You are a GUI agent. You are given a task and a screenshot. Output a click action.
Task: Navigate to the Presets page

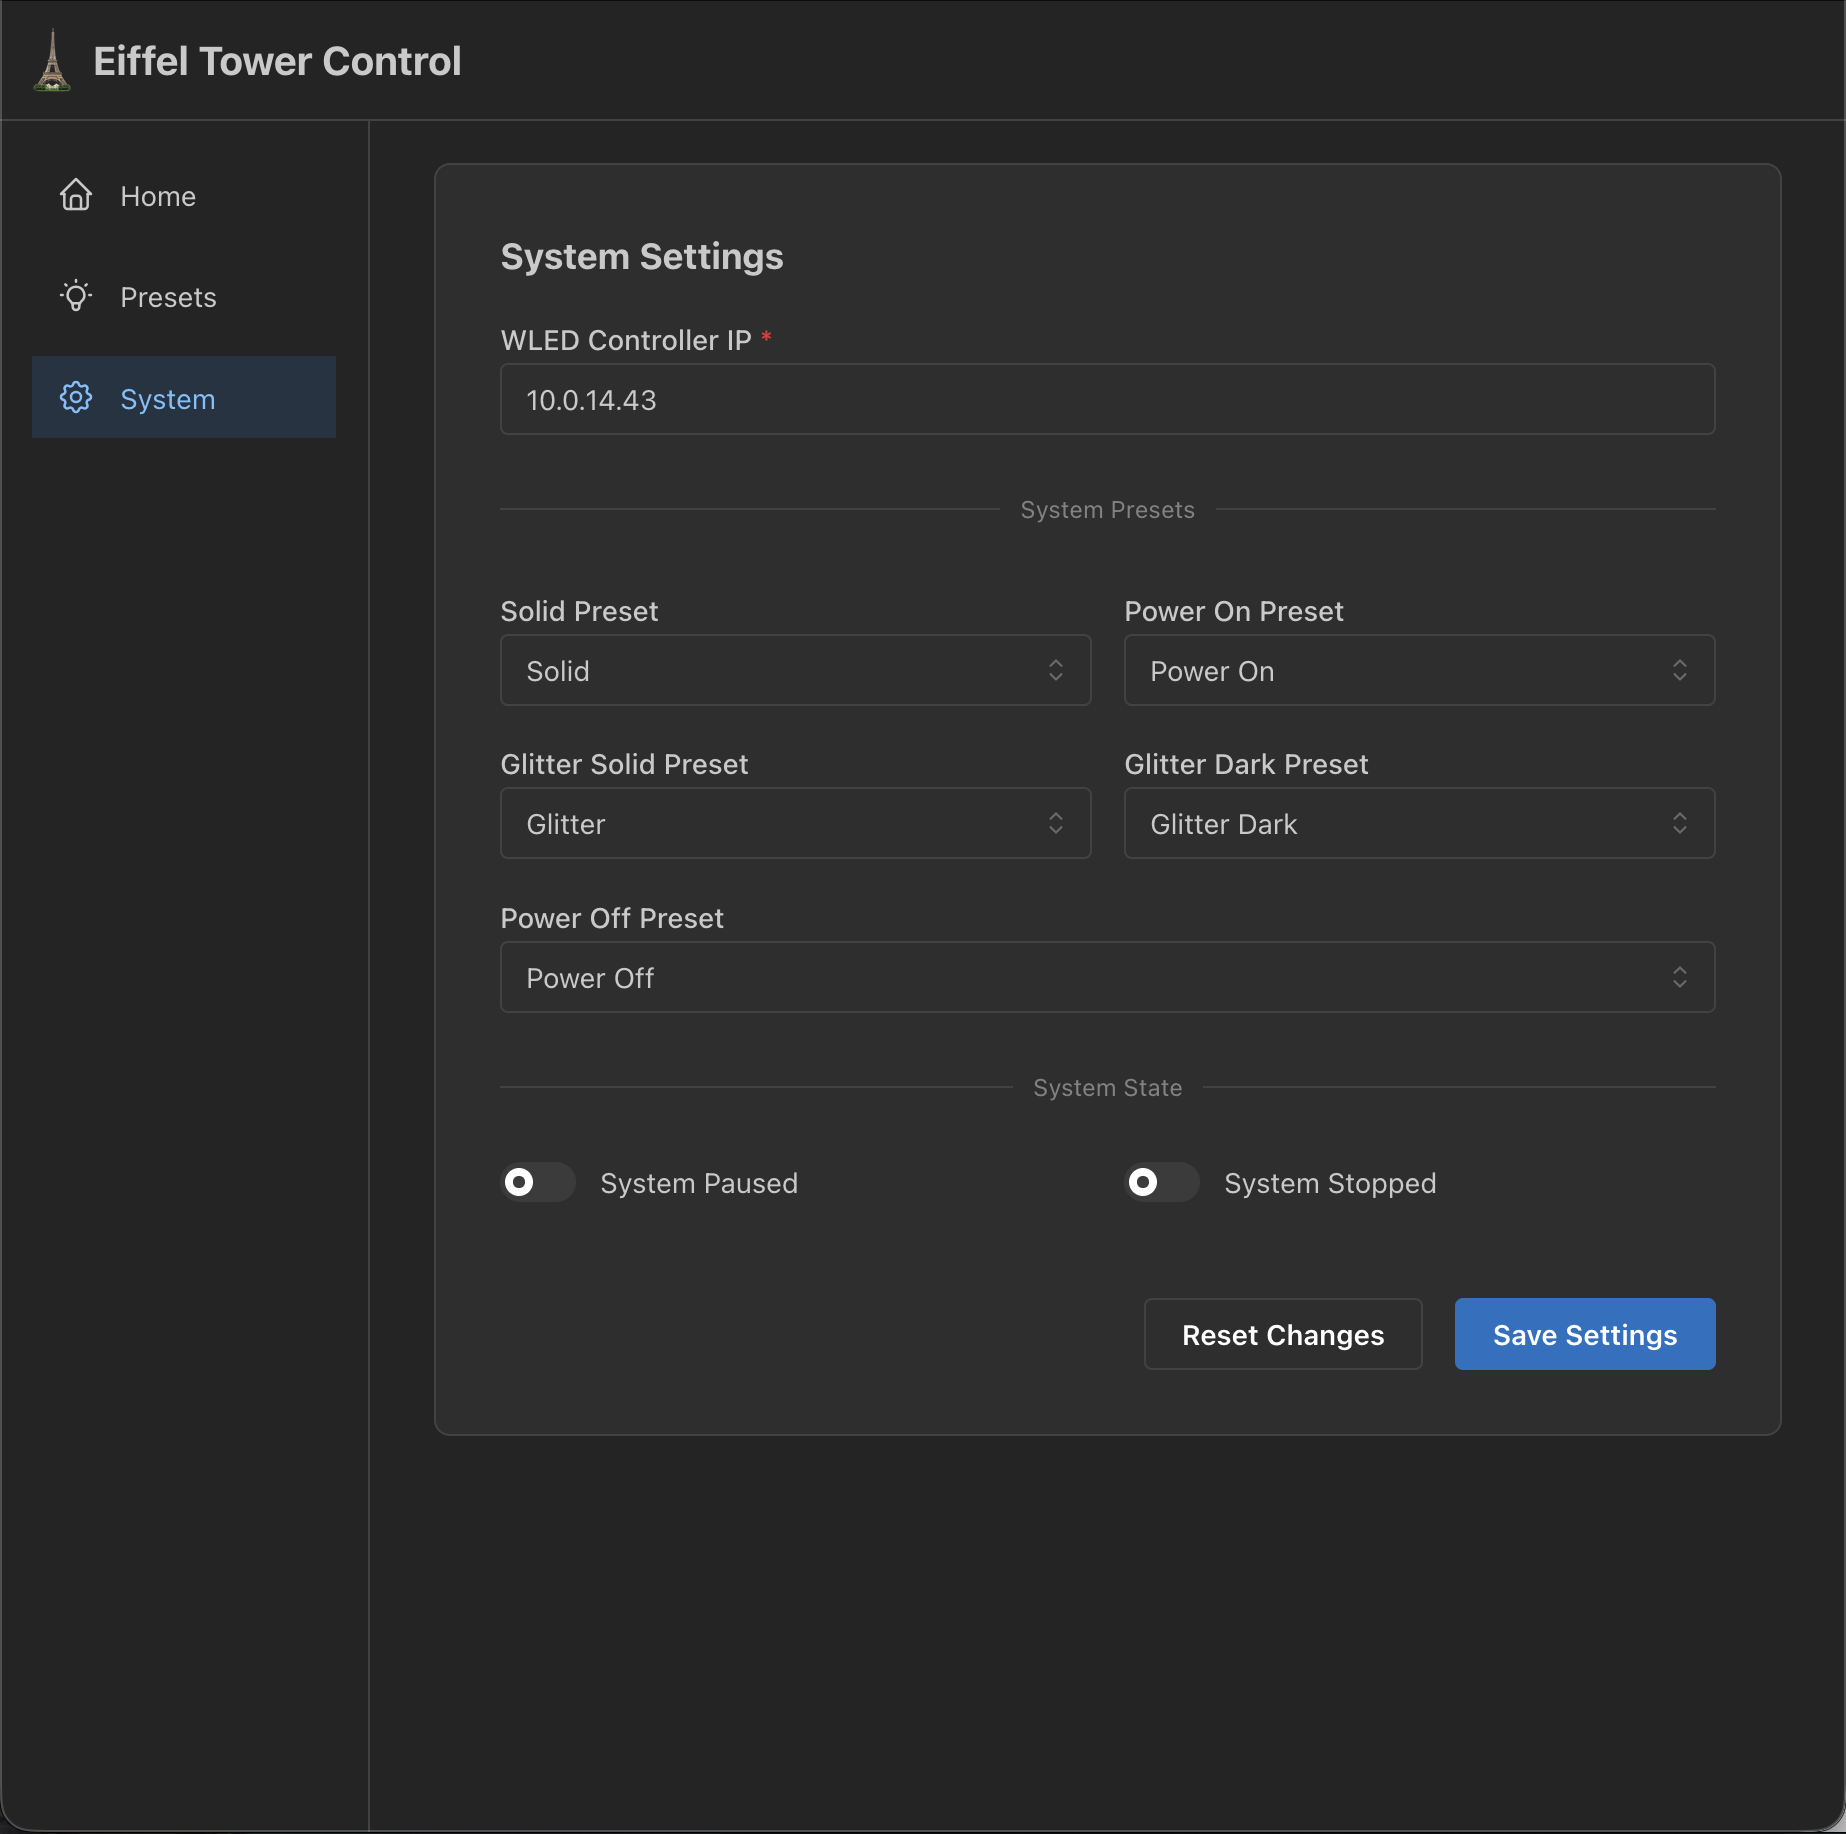(x=168, y=296)
